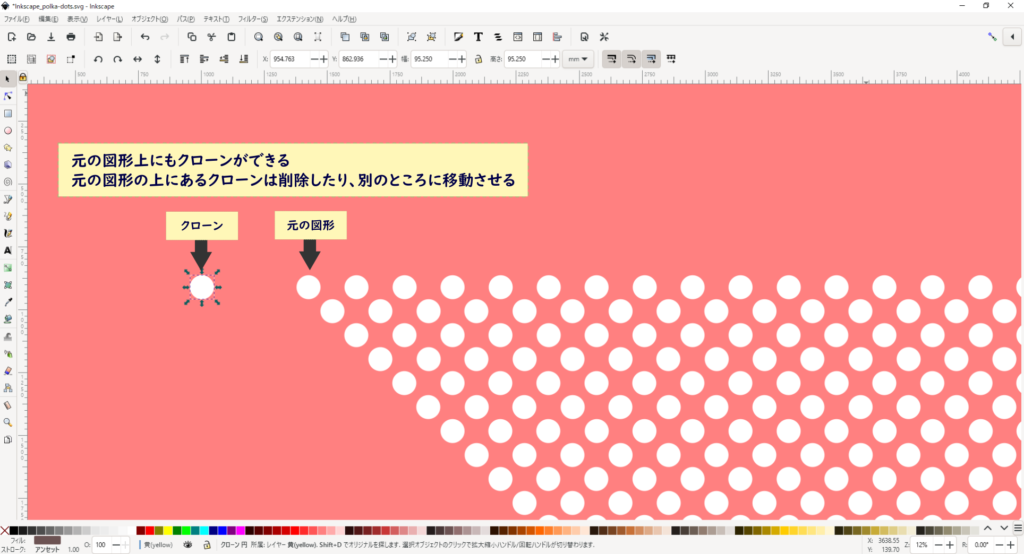Toggle move gradients with object

pyautogui.click(x=651, y=59)
